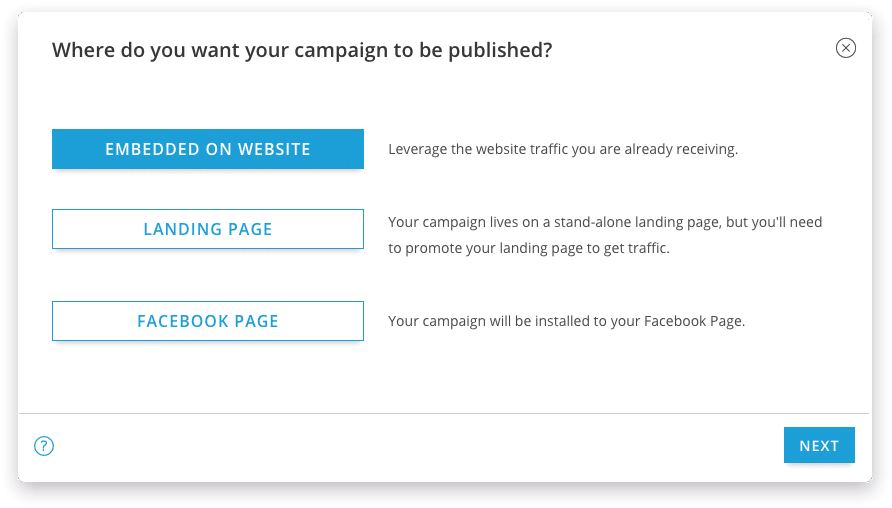Click the highlighted blue Embedded on Website button
This screenshot has height=508, width=892.
click(x=208, y=149)
